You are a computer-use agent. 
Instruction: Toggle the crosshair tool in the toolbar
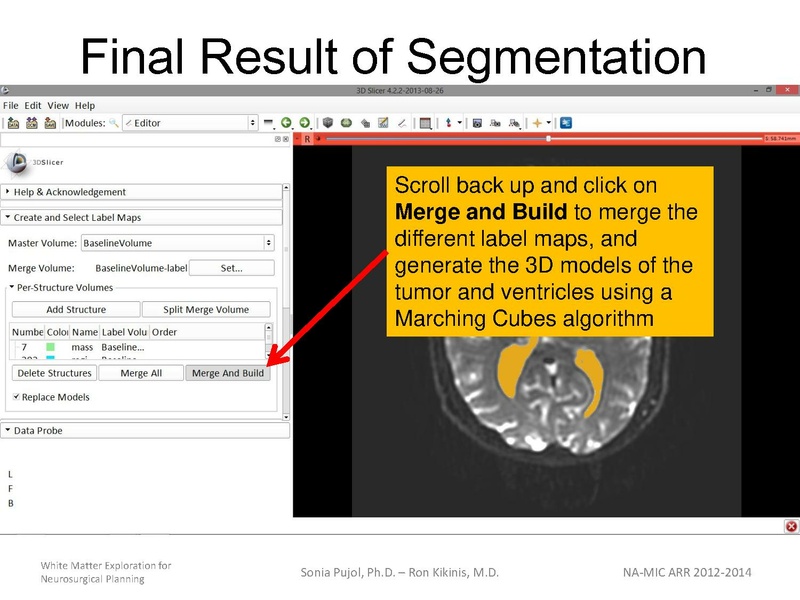(449, 122)
